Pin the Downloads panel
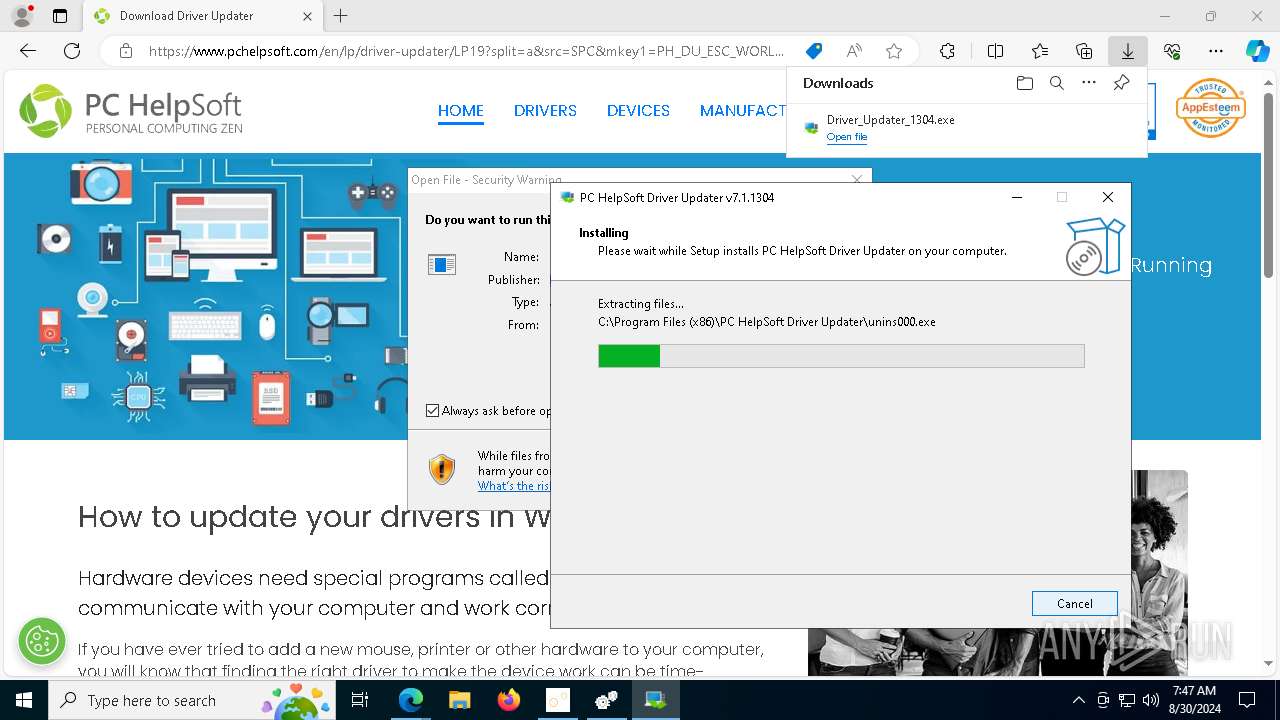The height and width of the screenshot is (720, 1280). point(1121,83)
